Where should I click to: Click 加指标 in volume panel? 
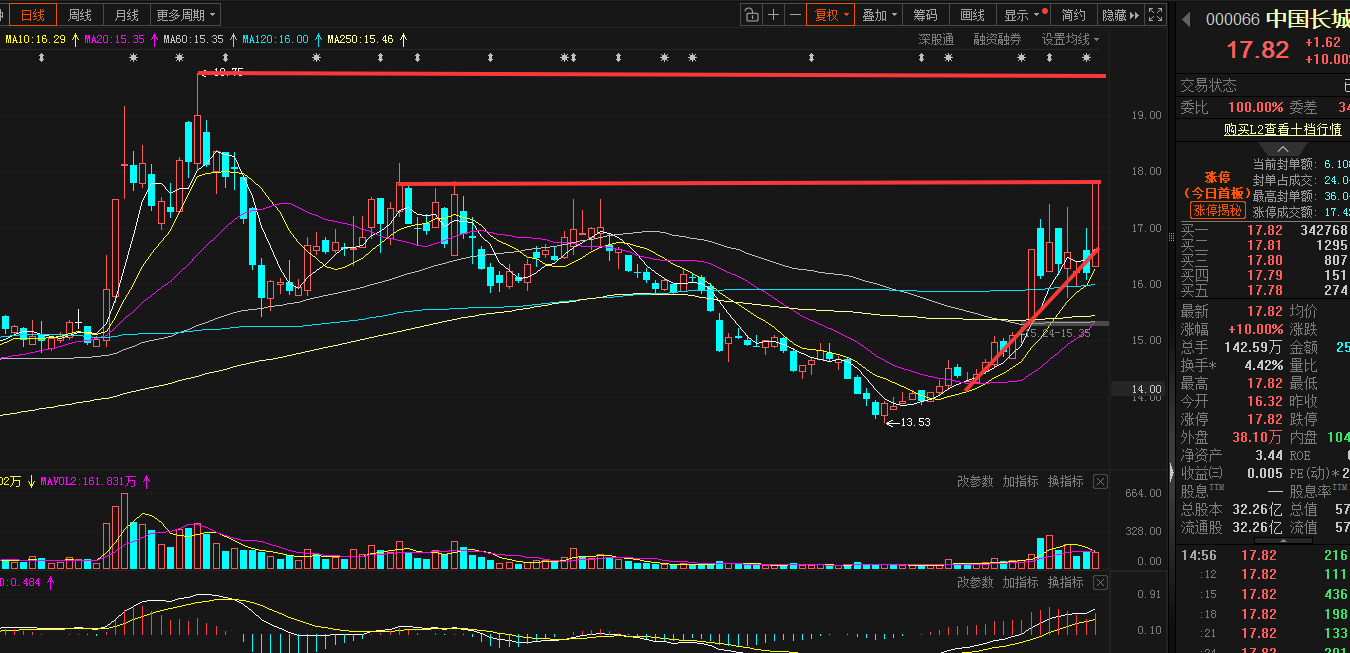1021,482
